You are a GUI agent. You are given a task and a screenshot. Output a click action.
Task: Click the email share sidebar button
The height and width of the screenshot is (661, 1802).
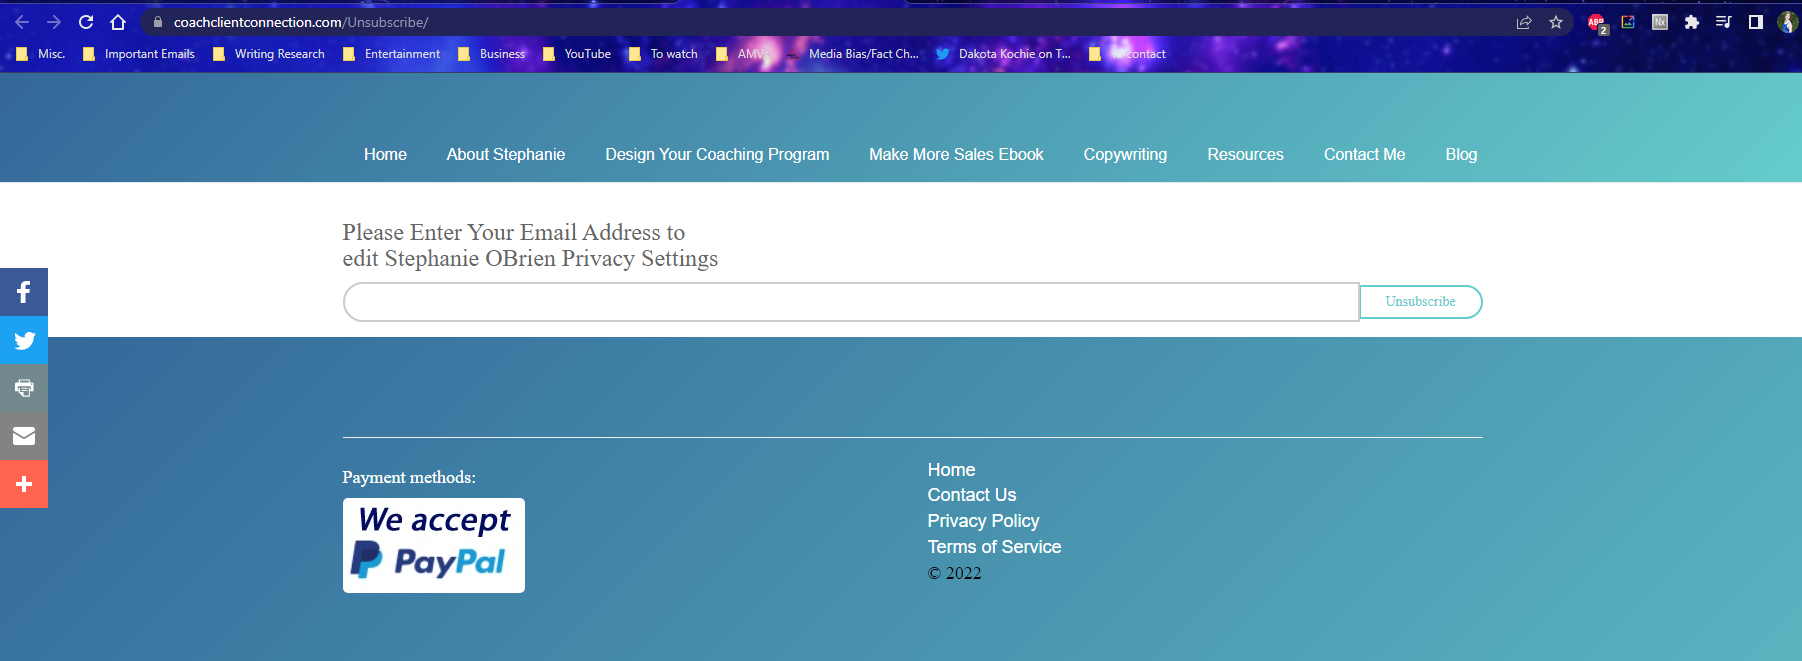point(24,436)
